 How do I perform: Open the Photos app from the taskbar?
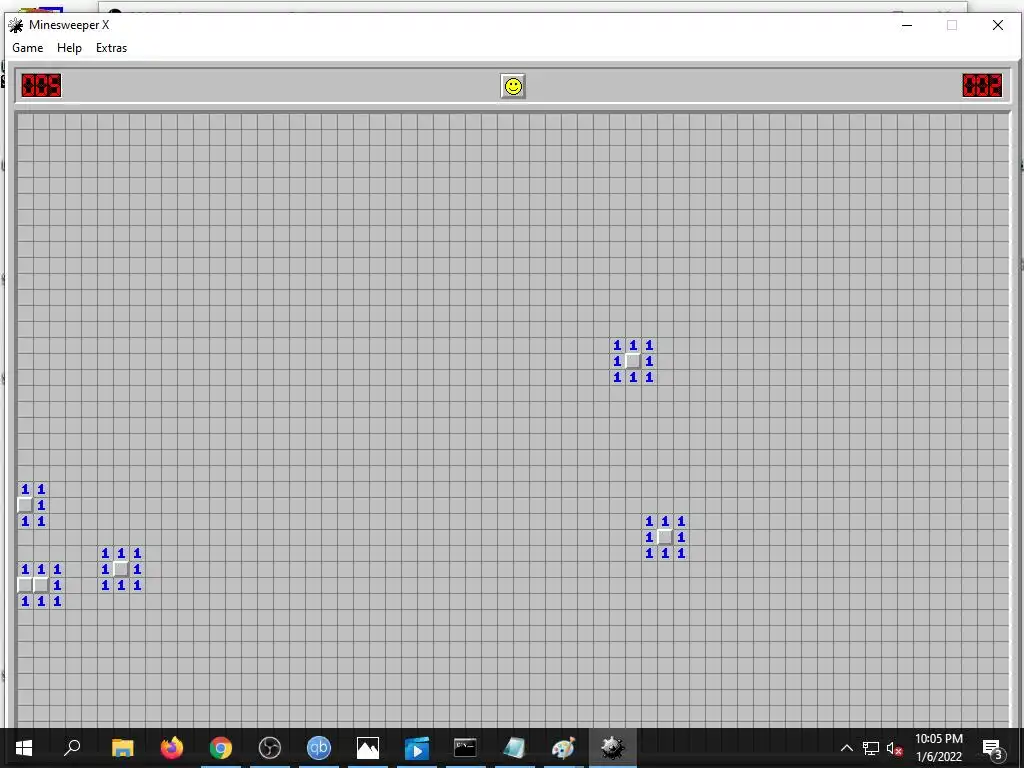[x=368, y=748]
